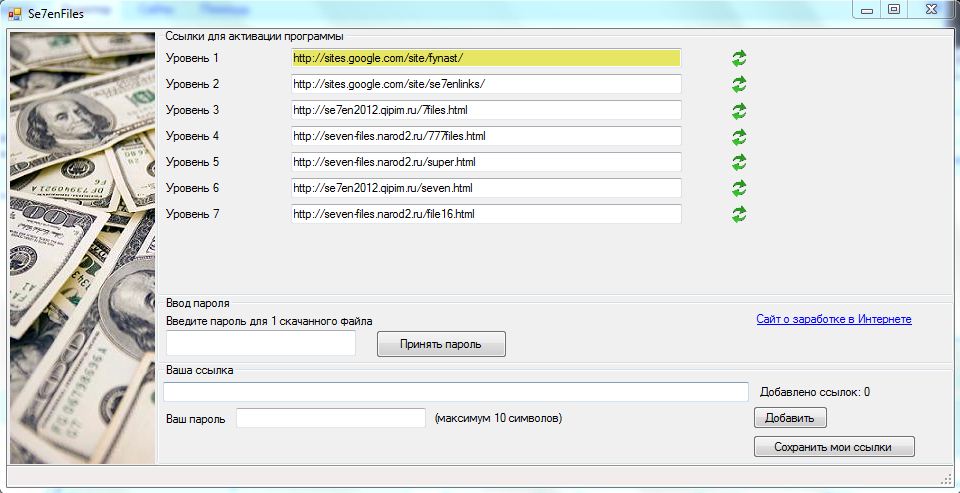Click the seven.html URL field
960x493 pixels.
pyautogui.click(x=486, y=188)
